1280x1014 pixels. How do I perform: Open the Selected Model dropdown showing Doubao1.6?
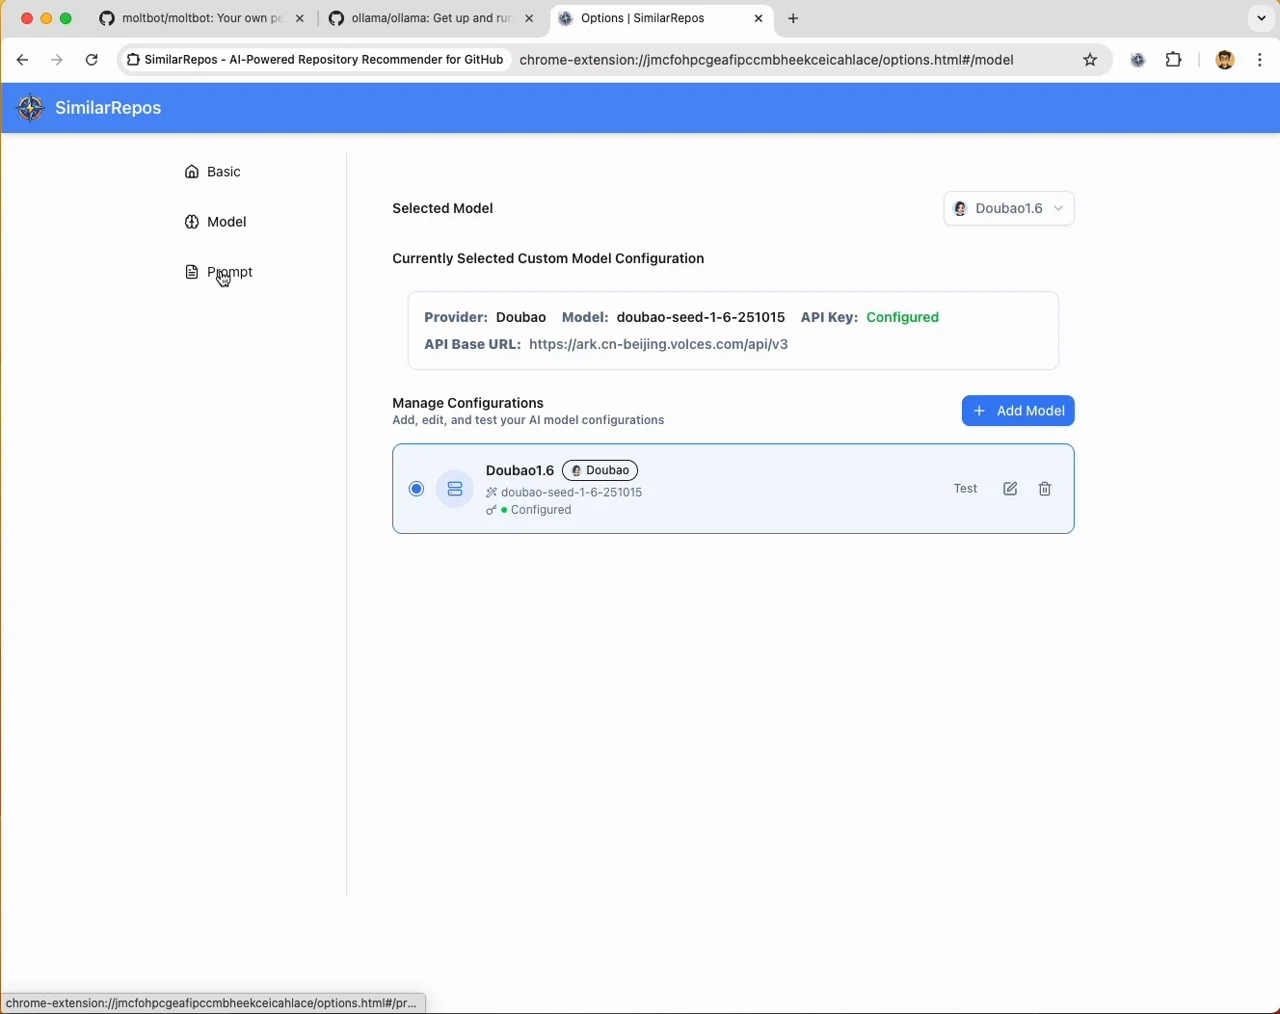(x=1009, y=208)
